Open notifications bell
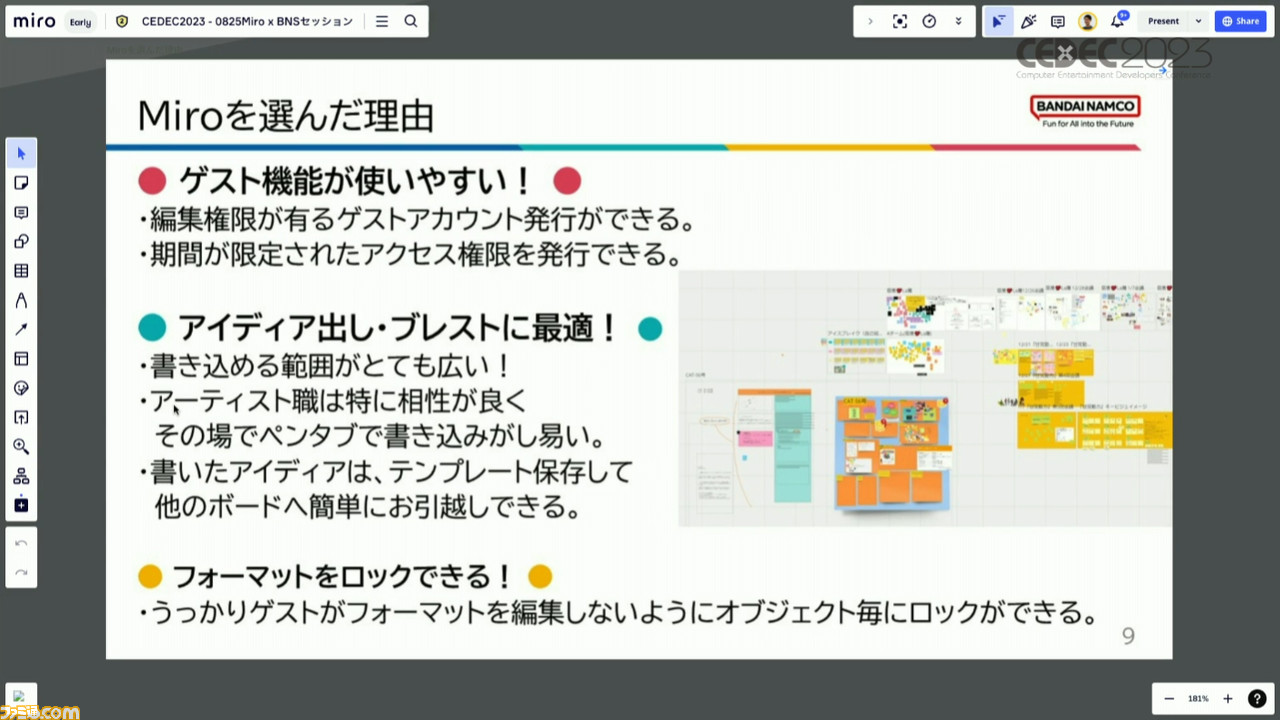Viewport: 1280px width, 720px height. 1117,21
